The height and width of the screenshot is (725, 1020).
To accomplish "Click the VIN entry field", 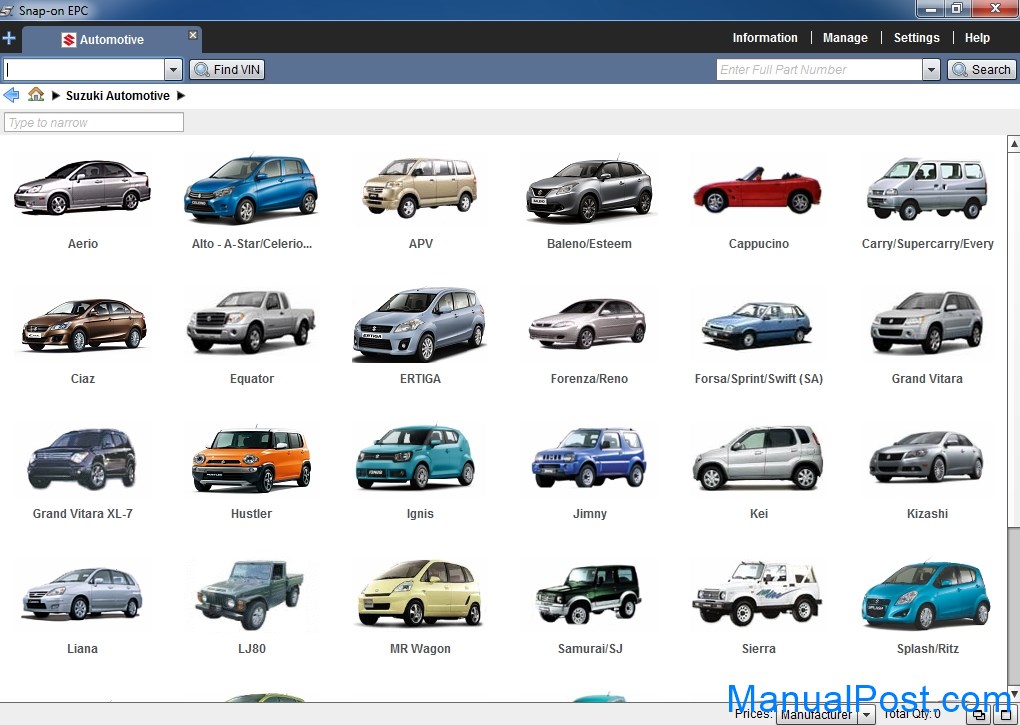I will 83,70.
